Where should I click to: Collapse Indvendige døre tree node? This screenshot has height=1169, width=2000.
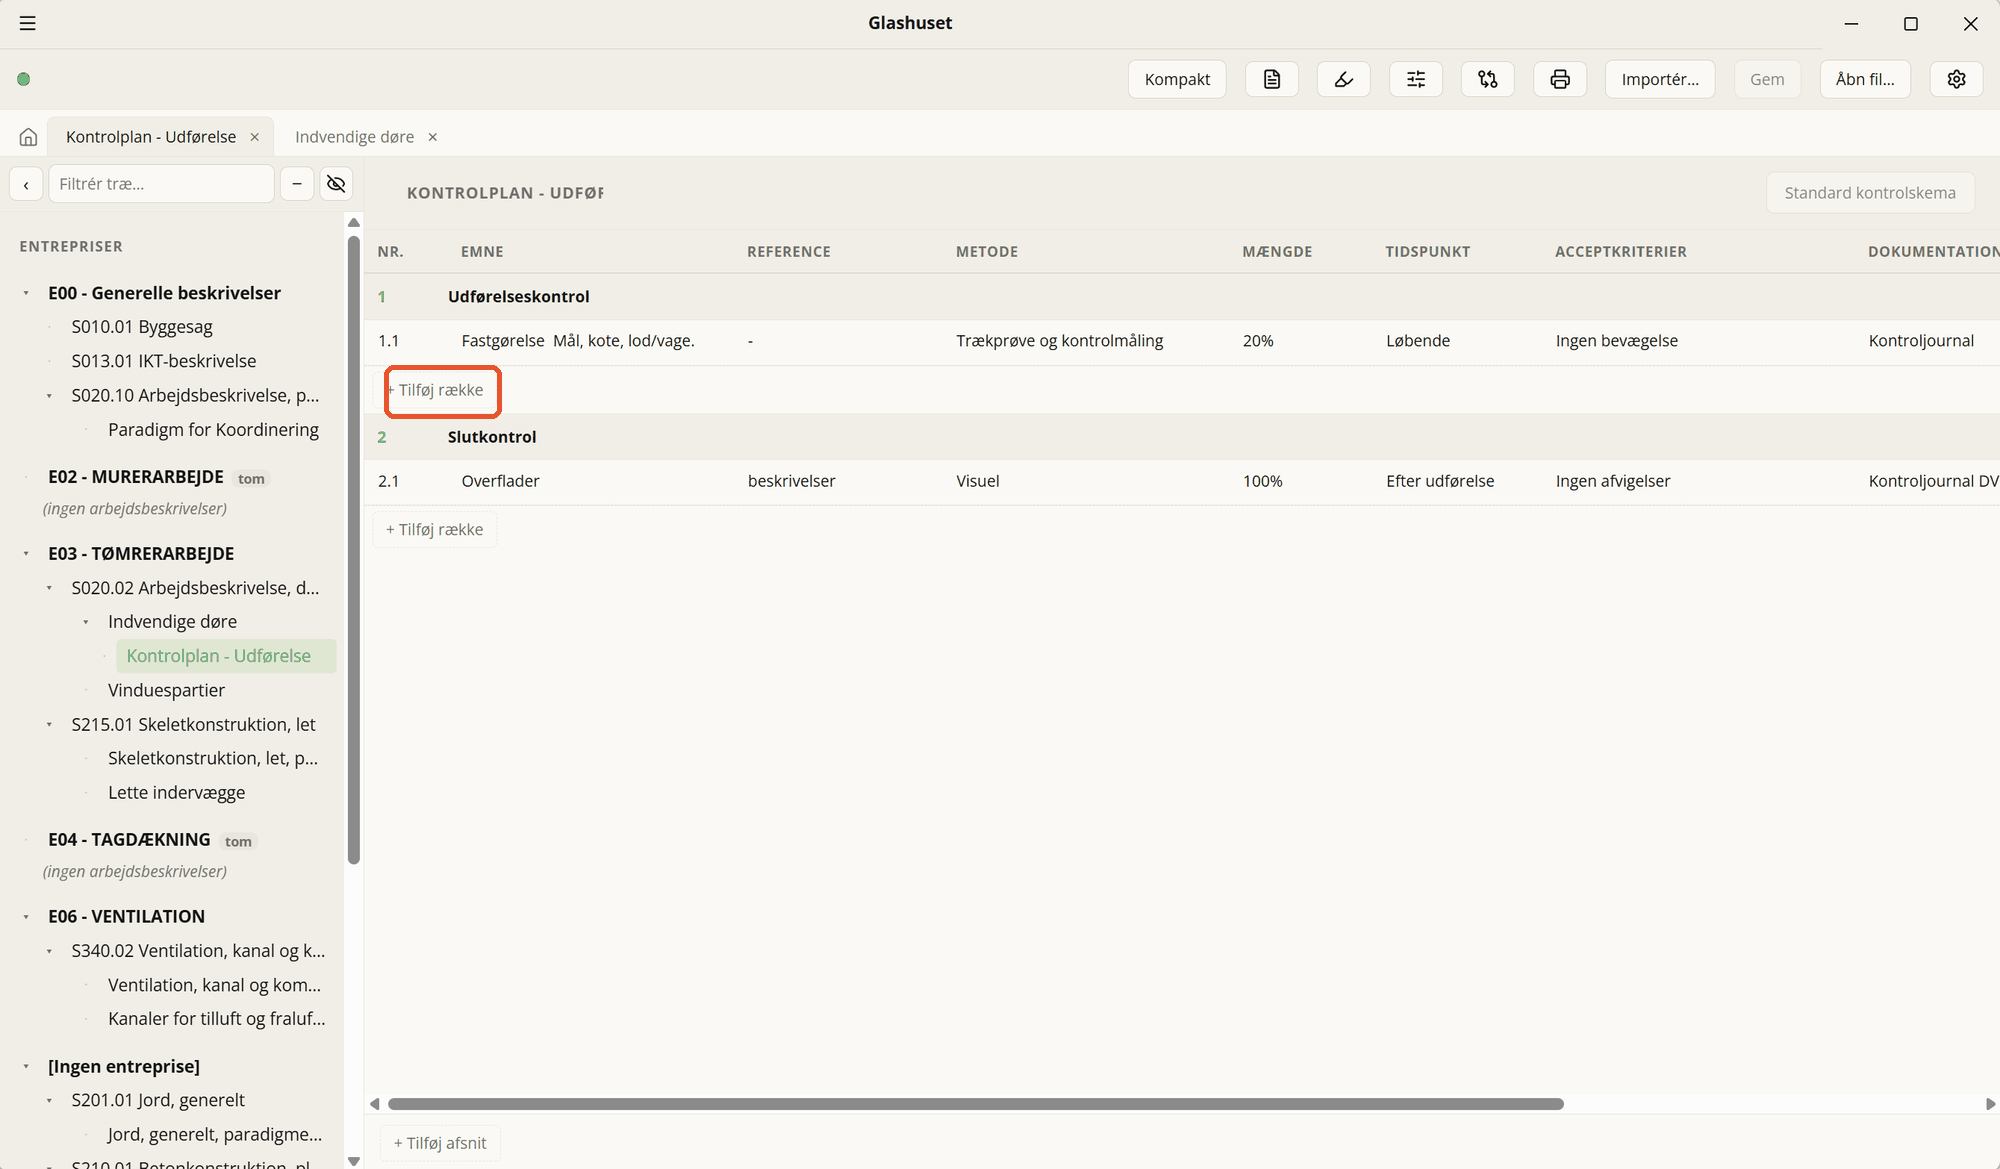click(x=86, y=622)
